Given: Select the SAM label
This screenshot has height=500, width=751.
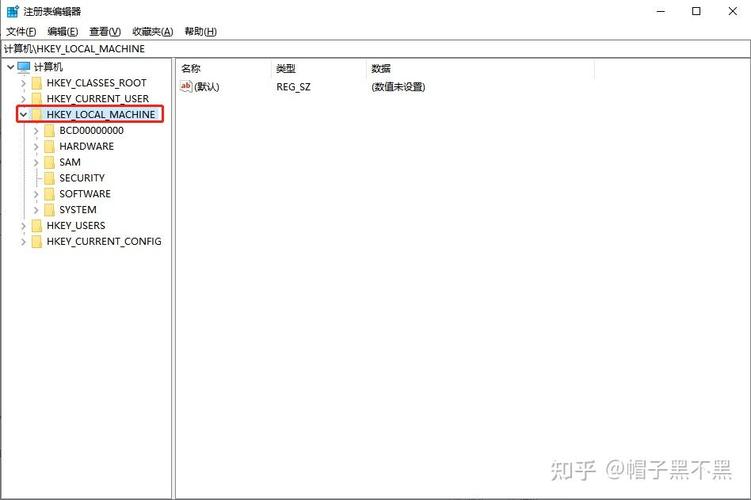Looking at the screenshot, I should click(x=70, y=162).
